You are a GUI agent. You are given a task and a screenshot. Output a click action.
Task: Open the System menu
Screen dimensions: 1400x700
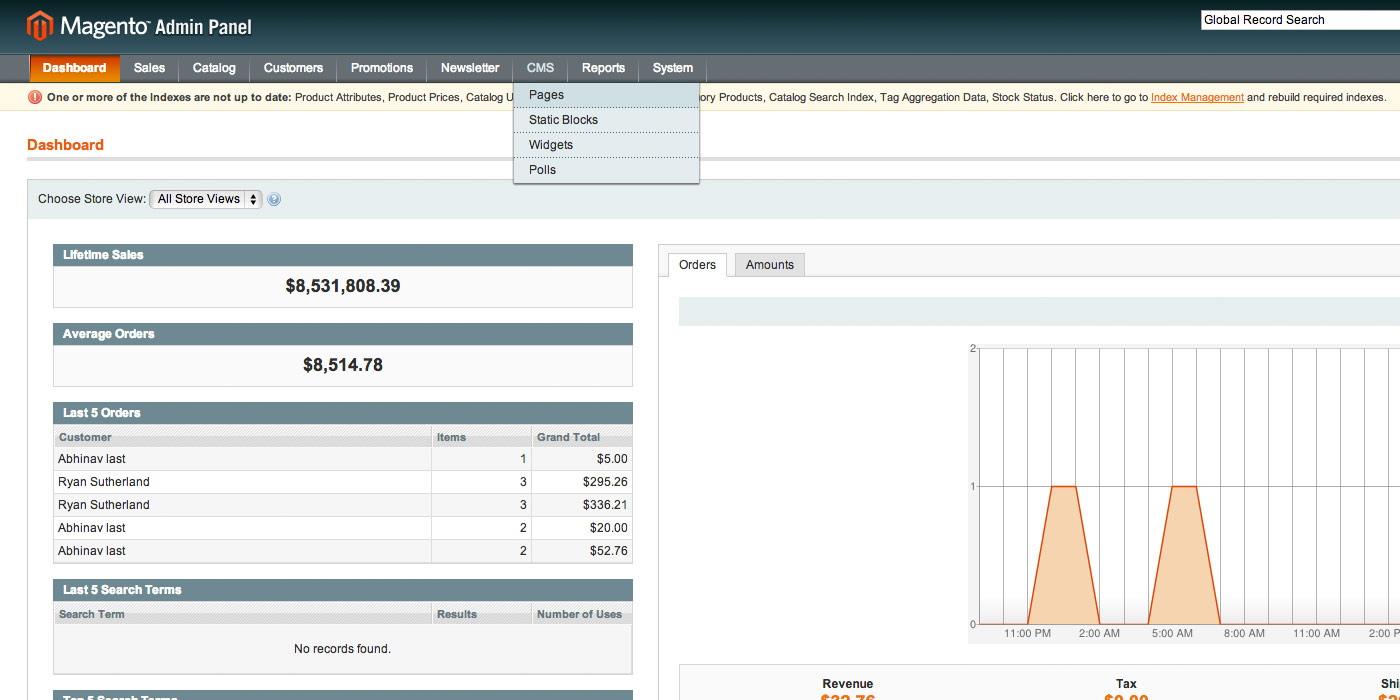[x=673, y=68]
